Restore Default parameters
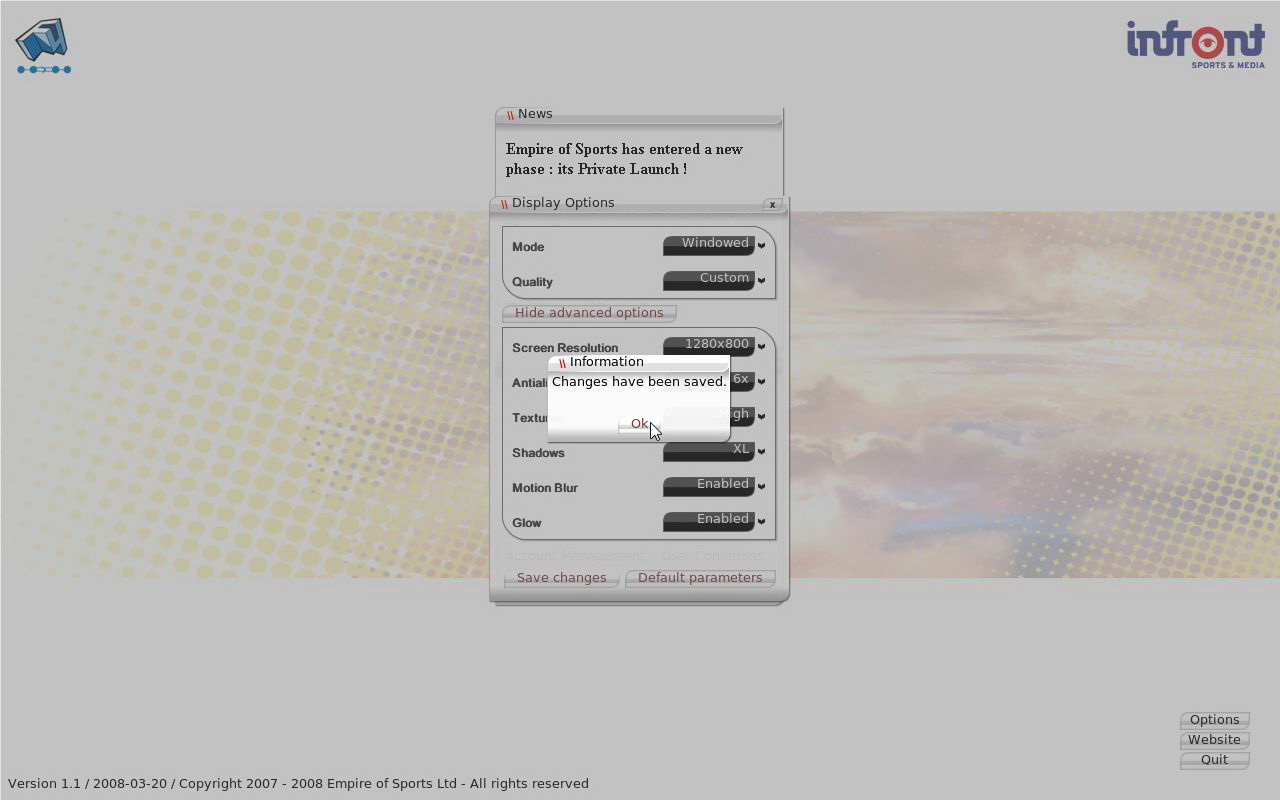The height and width of the screenshot is (800, 1280). point(700,578)
